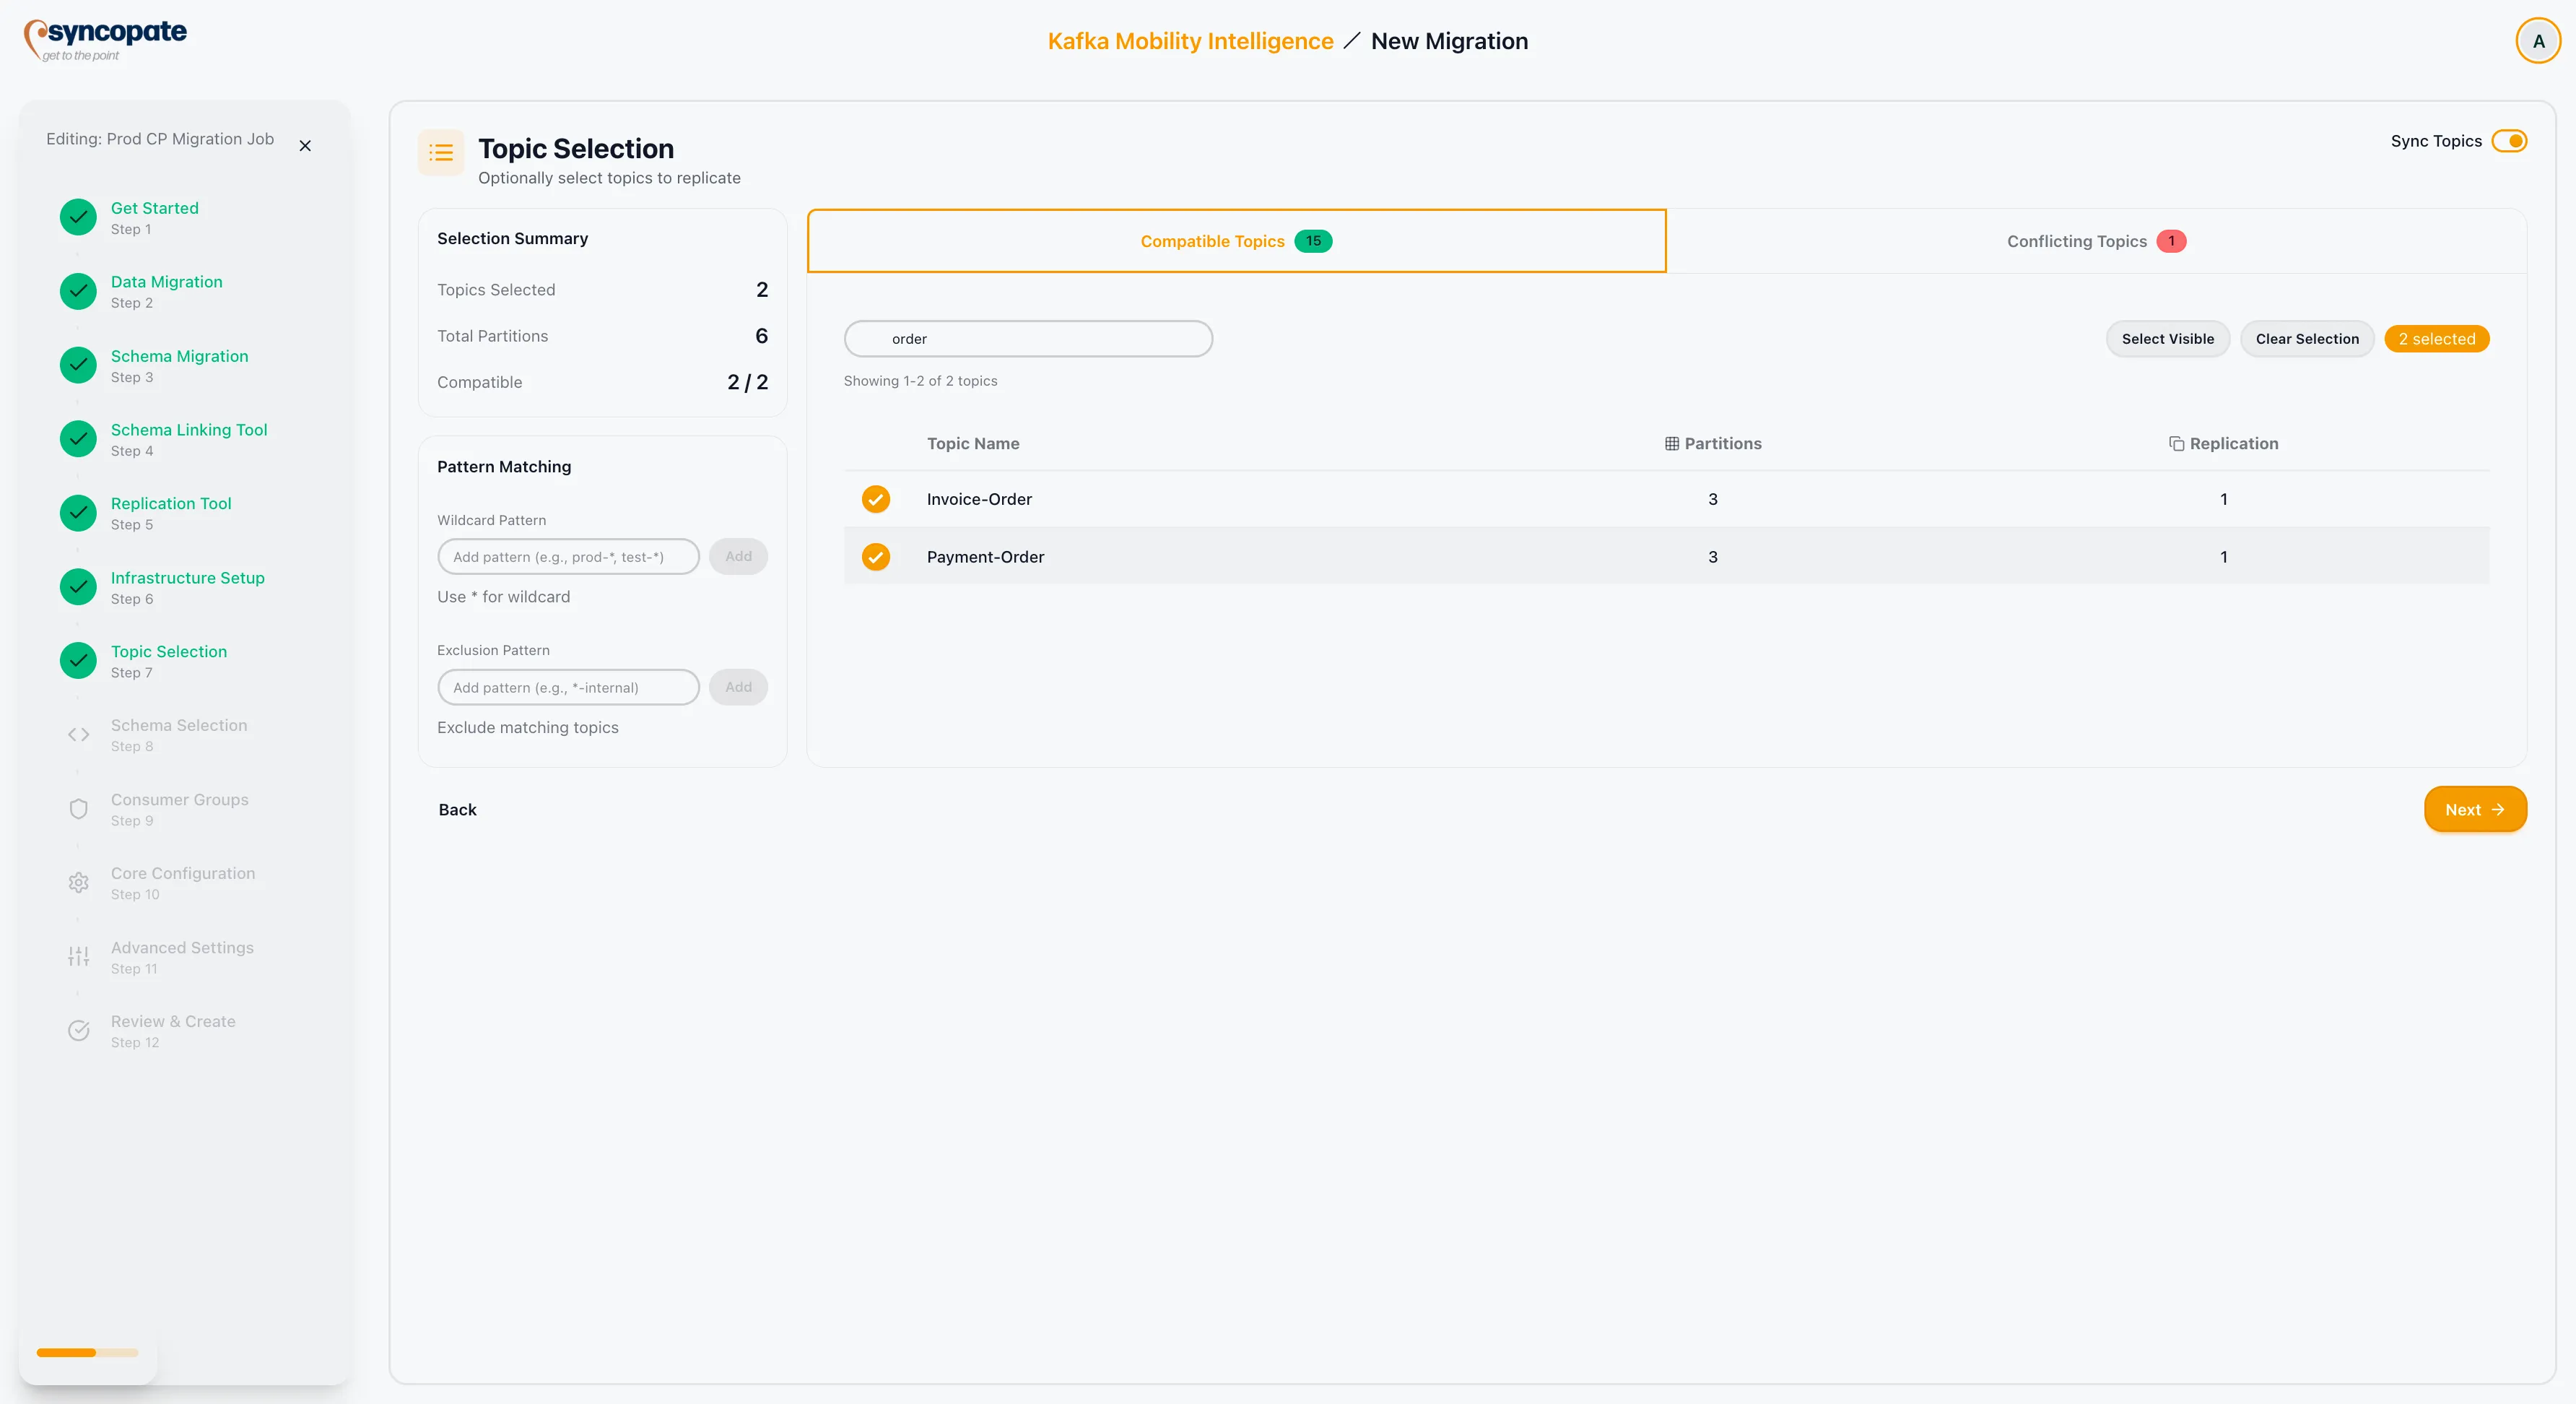
Task: Proceed using the Next button
Action: coord(2475,809)
